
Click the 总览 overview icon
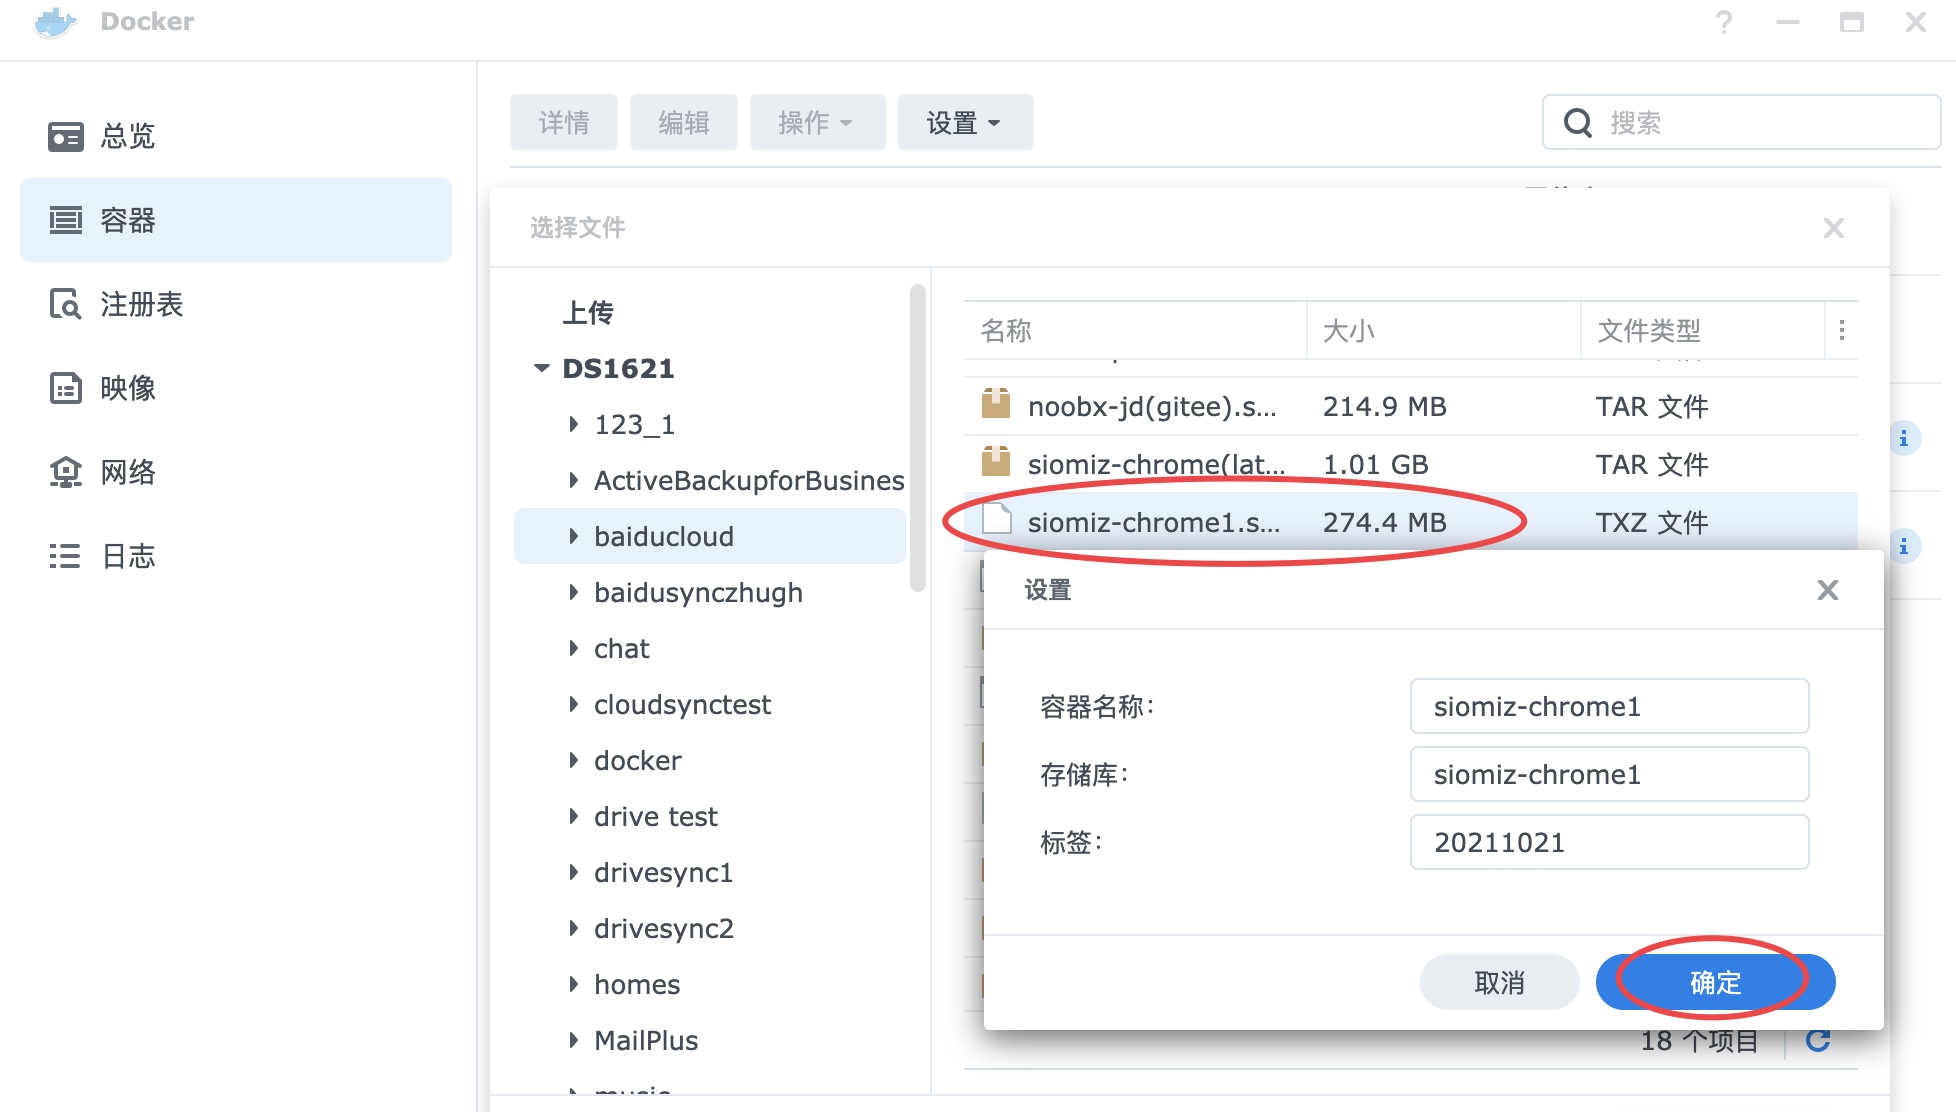click(x=66, y=136)
